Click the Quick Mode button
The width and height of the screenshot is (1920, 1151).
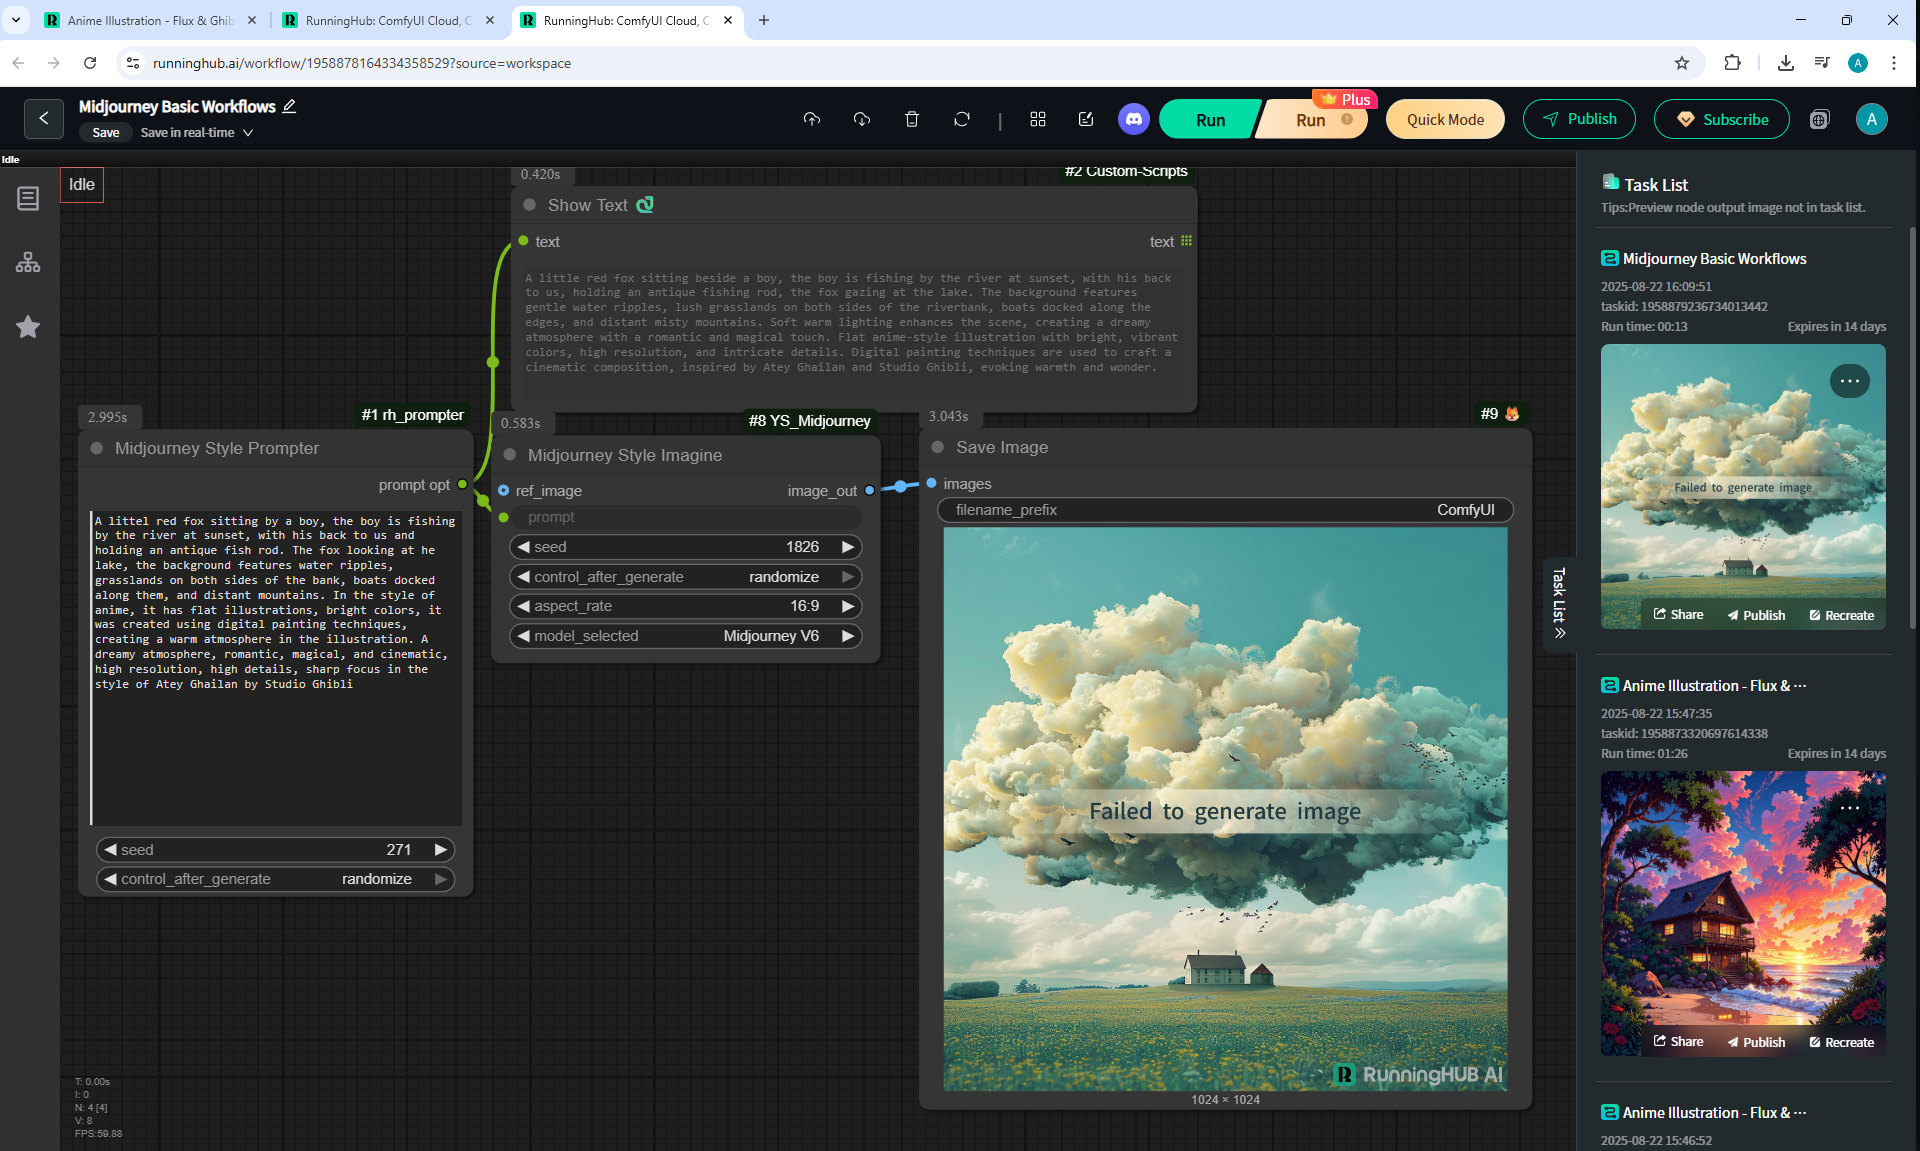coord(1444,119)
